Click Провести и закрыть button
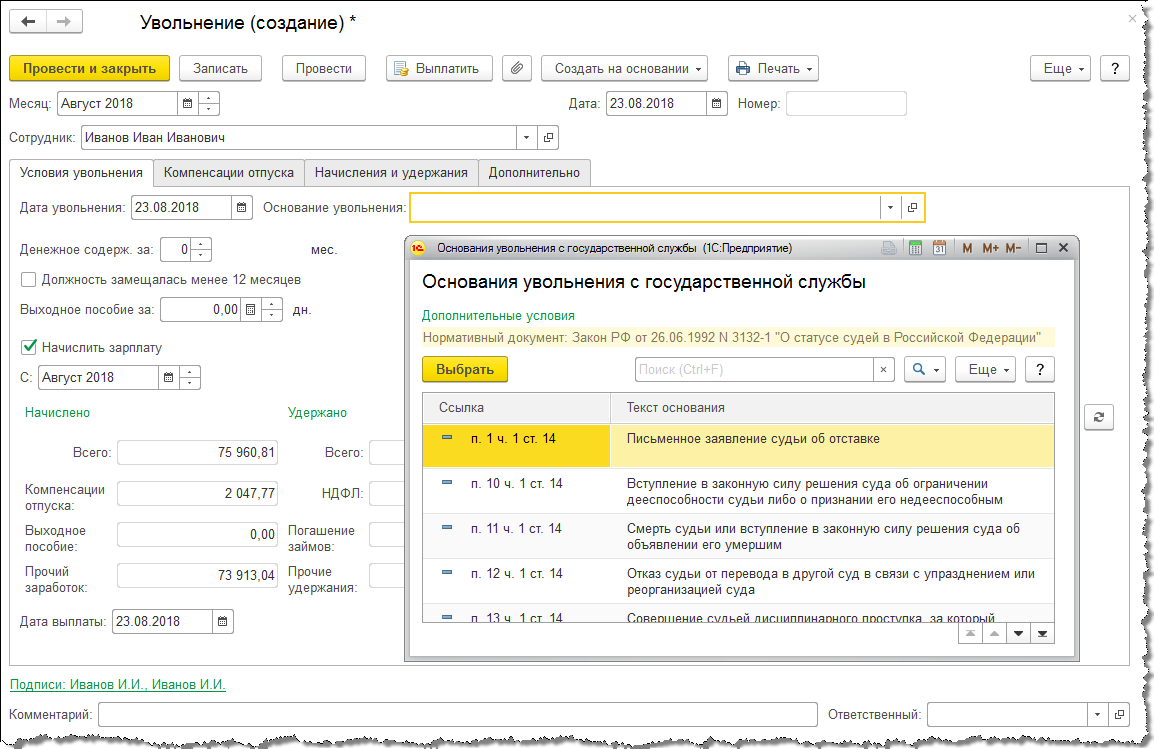 pos(89,68)
